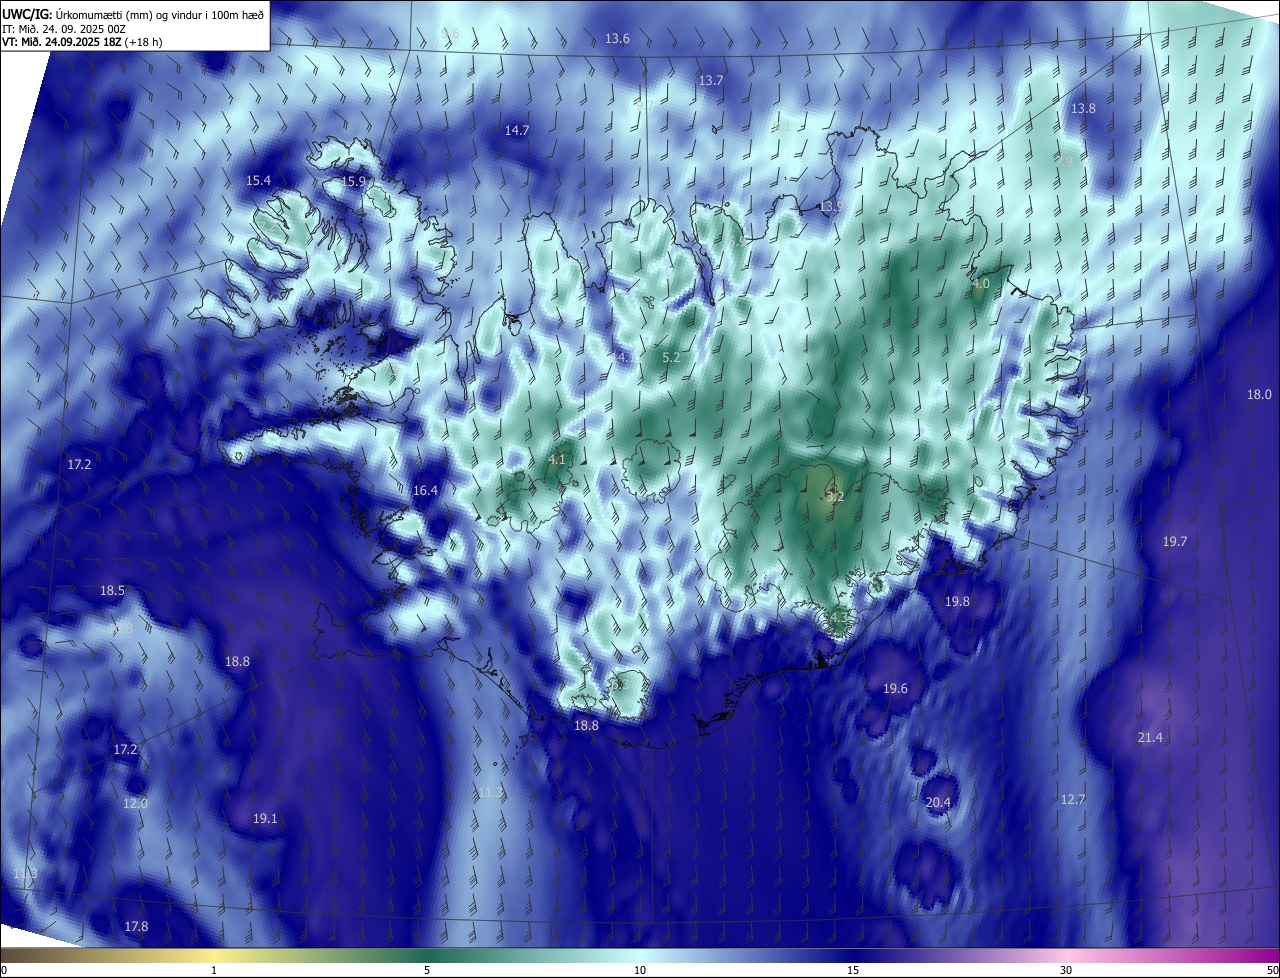Click the 13.7 value label
This screenshot has width=1280, height=978.
click(711, 80)
